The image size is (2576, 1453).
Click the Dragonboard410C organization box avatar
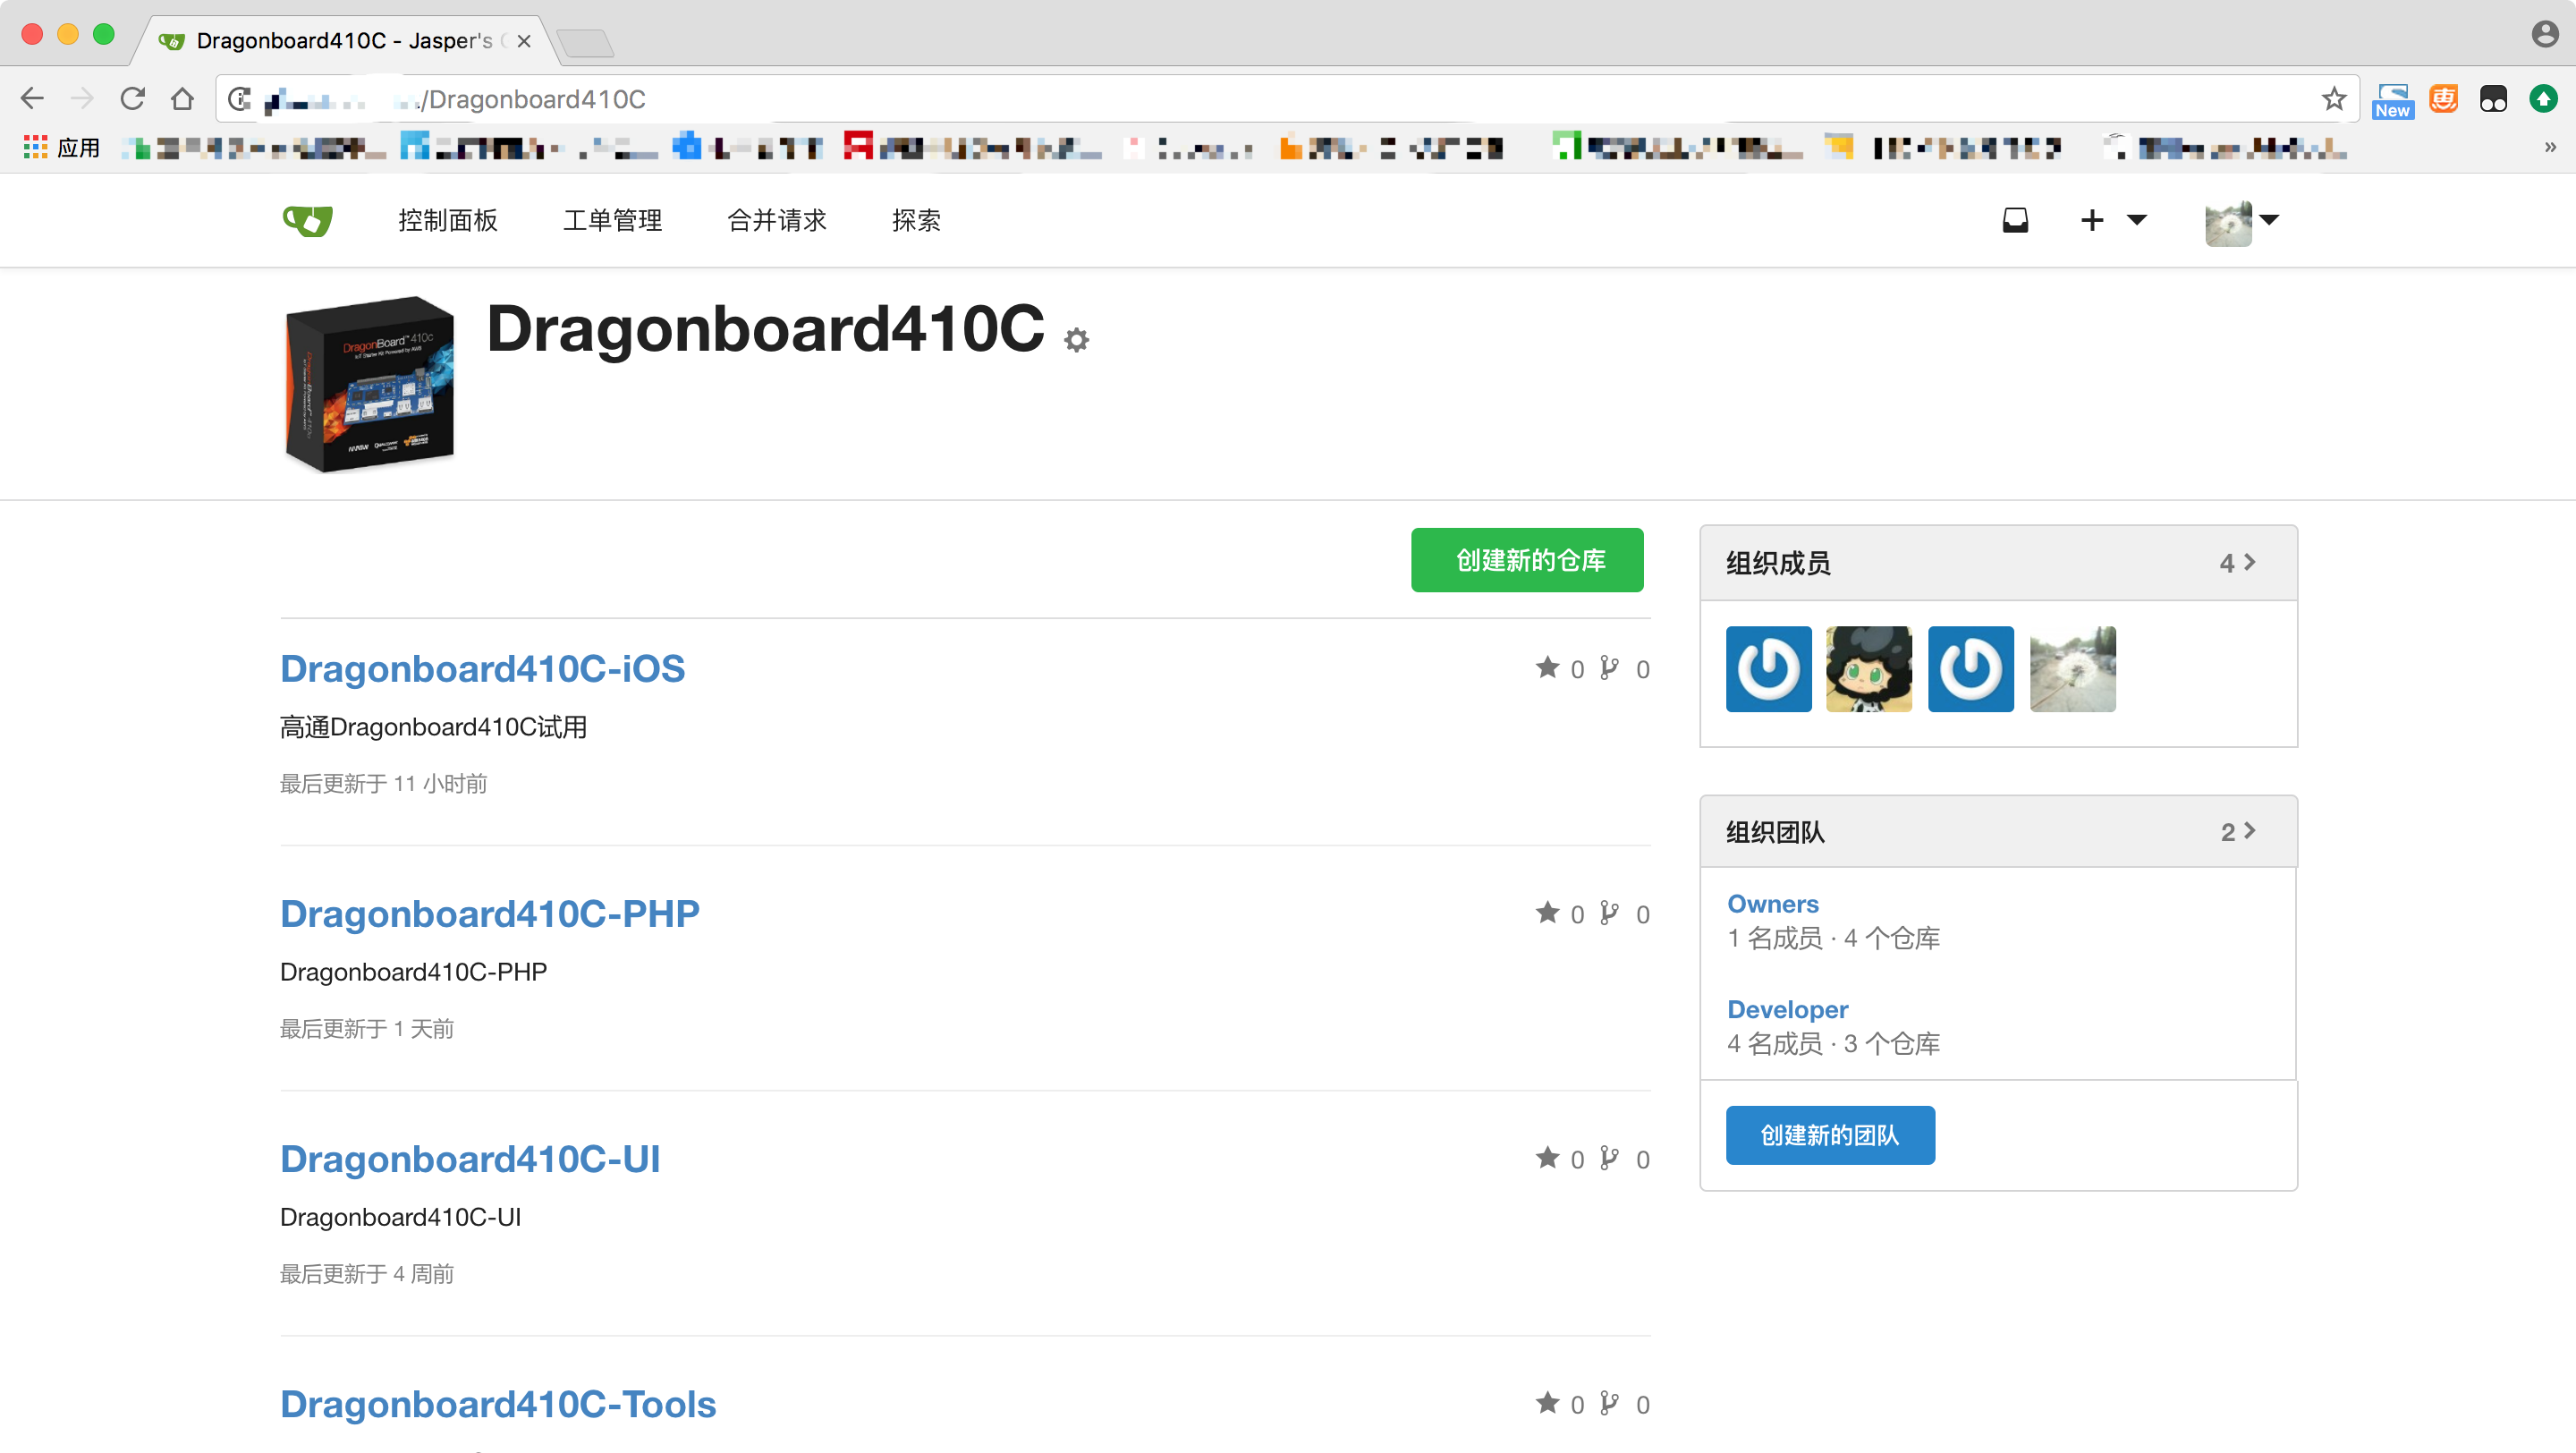pyautogui.click(x=369, y=383)
